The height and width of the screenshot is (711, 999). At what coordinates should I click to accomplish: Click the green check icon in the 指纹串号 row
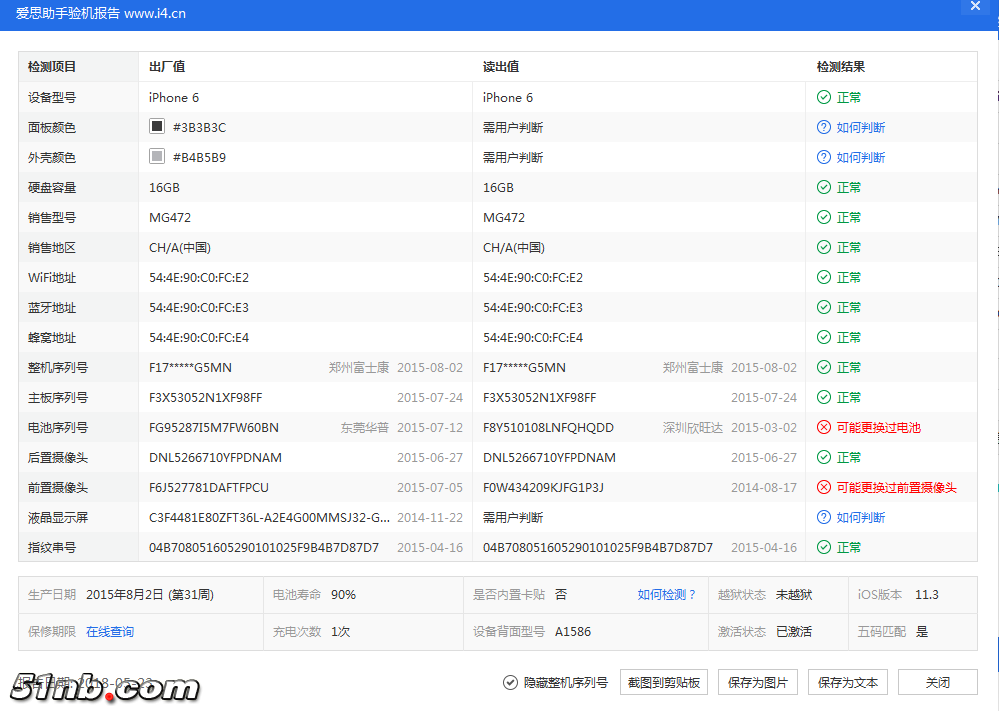pyautogui.click(x=824, y=548)
